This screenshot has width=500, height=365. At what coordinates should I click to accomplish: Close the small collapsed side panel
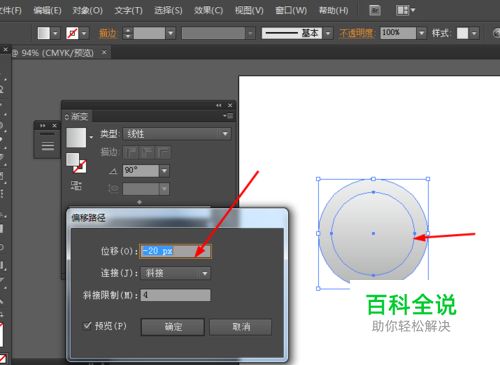54,126
